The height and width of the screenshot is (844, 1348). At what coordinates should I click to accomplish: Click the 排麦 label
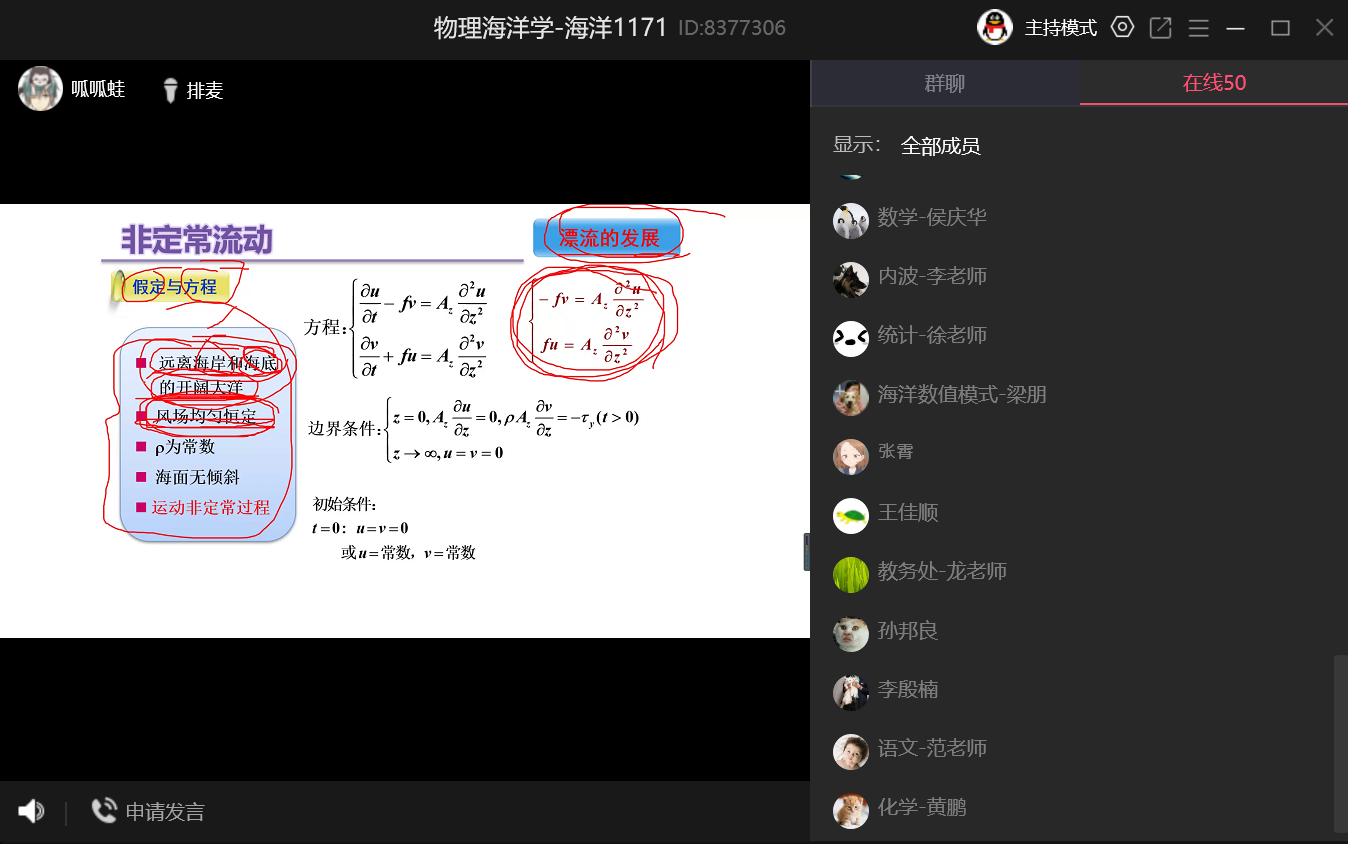coord(204,91)
